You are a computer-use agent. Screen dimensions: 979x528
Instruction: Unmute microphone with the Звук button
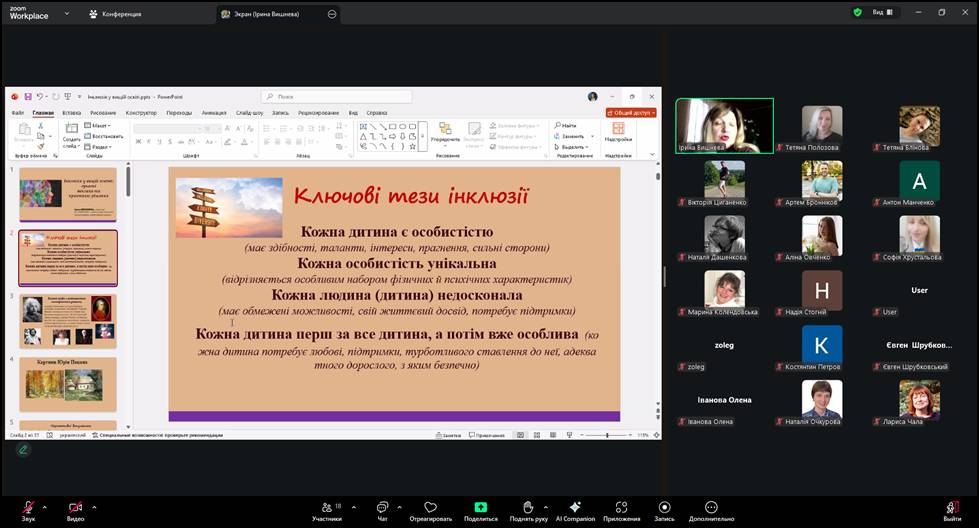tap(28, 508)
